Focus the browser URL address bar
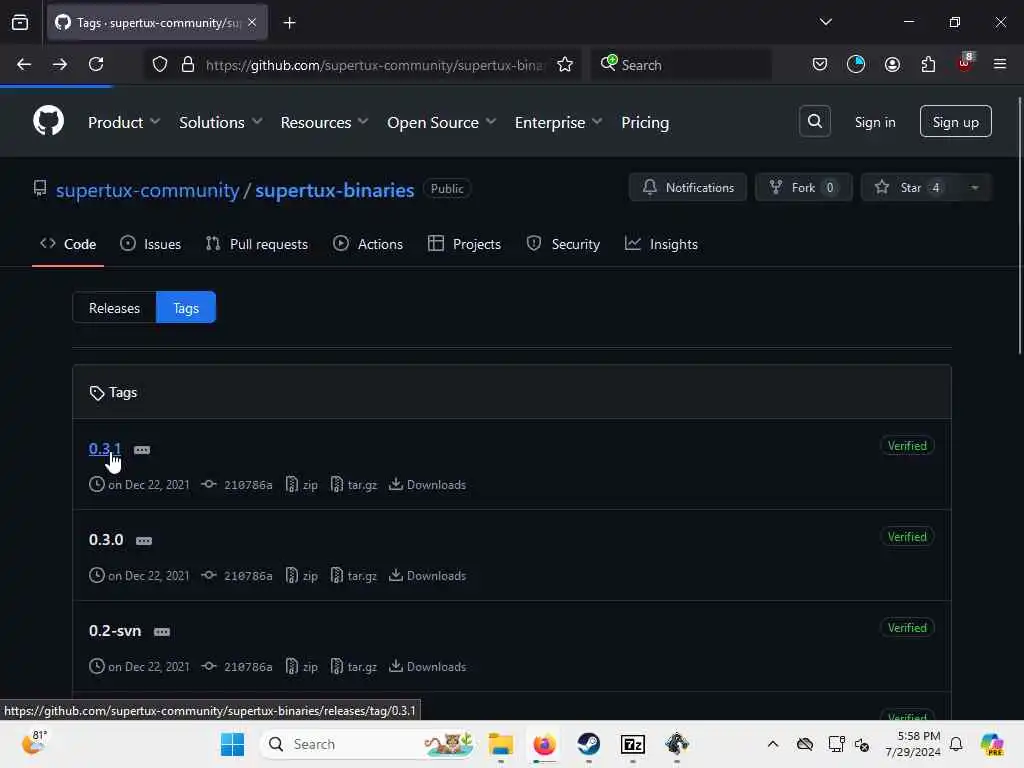 click(x=374, y=65)
